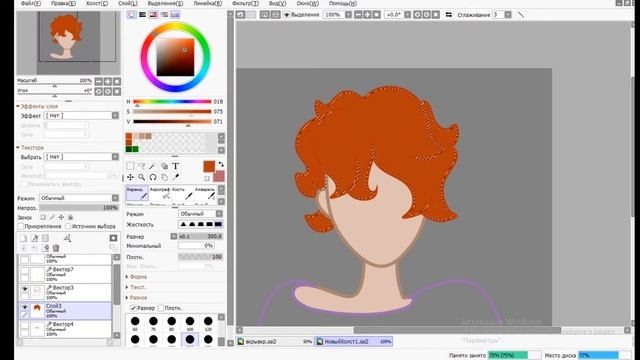Click the brush Размер size field

point(200,236)
